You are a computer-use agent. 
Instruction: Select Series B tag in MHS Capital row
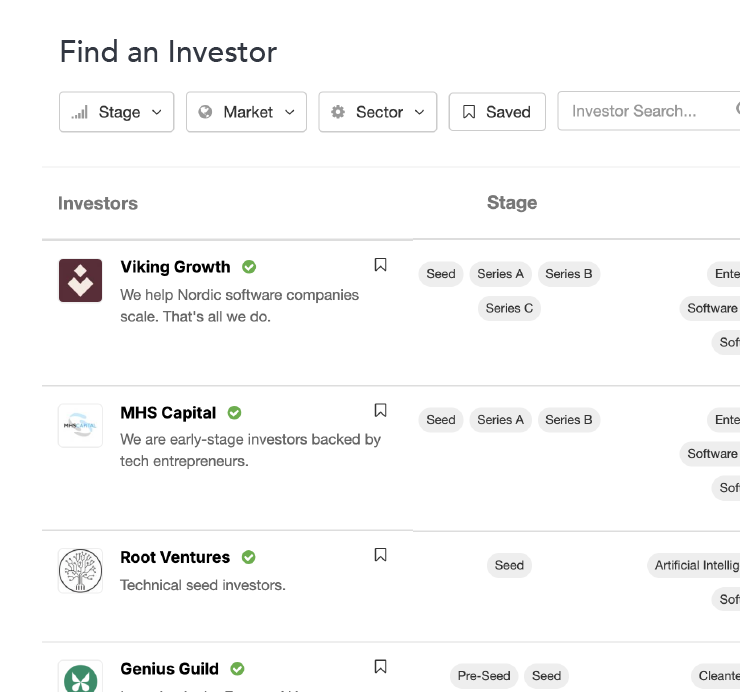click(569, 420)
